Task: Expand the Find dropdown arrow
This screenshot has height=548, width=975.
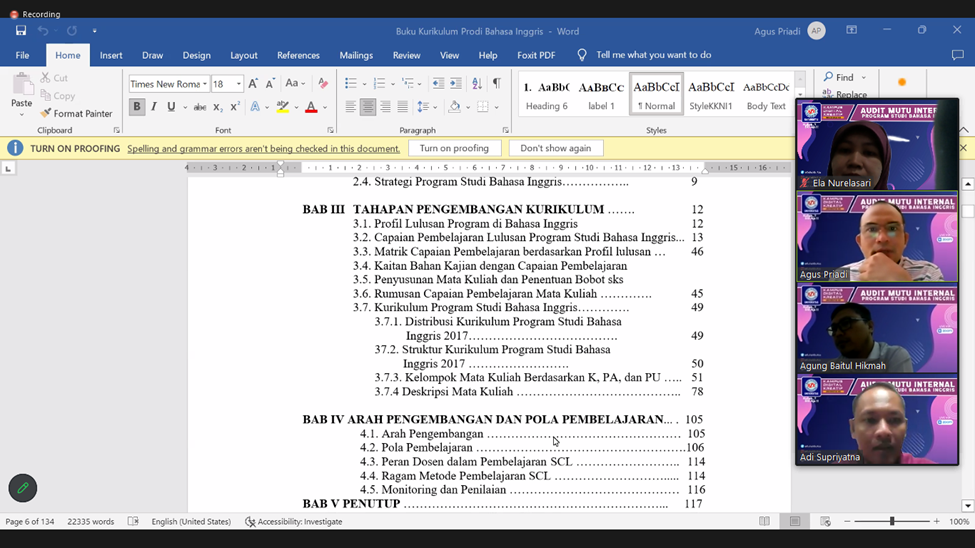Action: [x=864, y=78]
